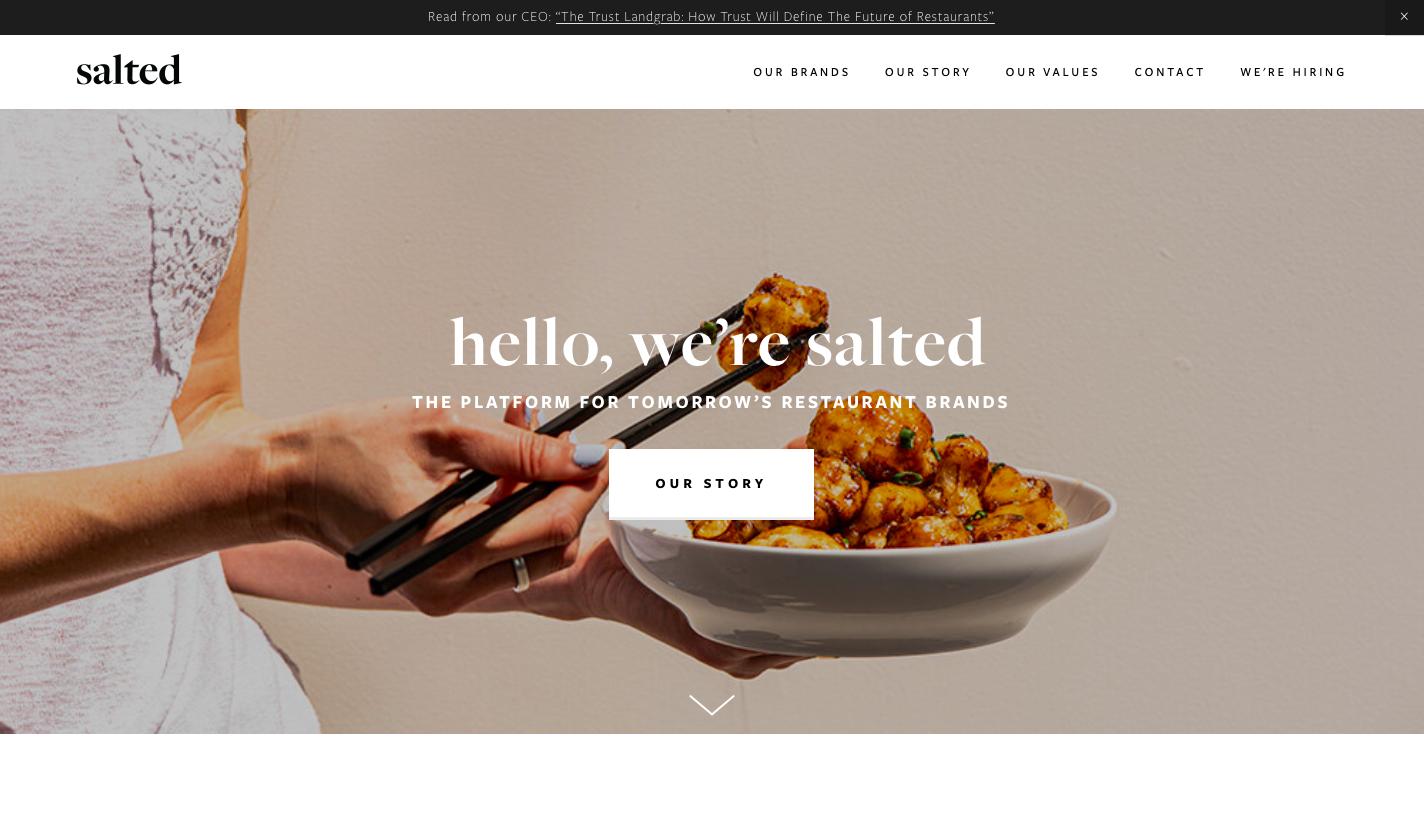Click the 'Platform for tomorrow's restaurant brands' tagline
This screenshot has width=1424, height=813.
click(x=711, y=402)
